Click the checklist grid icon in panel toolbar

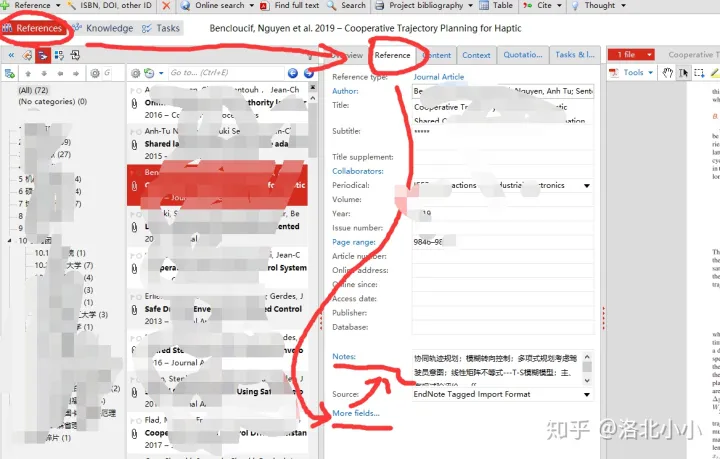(x=59, y=56)
